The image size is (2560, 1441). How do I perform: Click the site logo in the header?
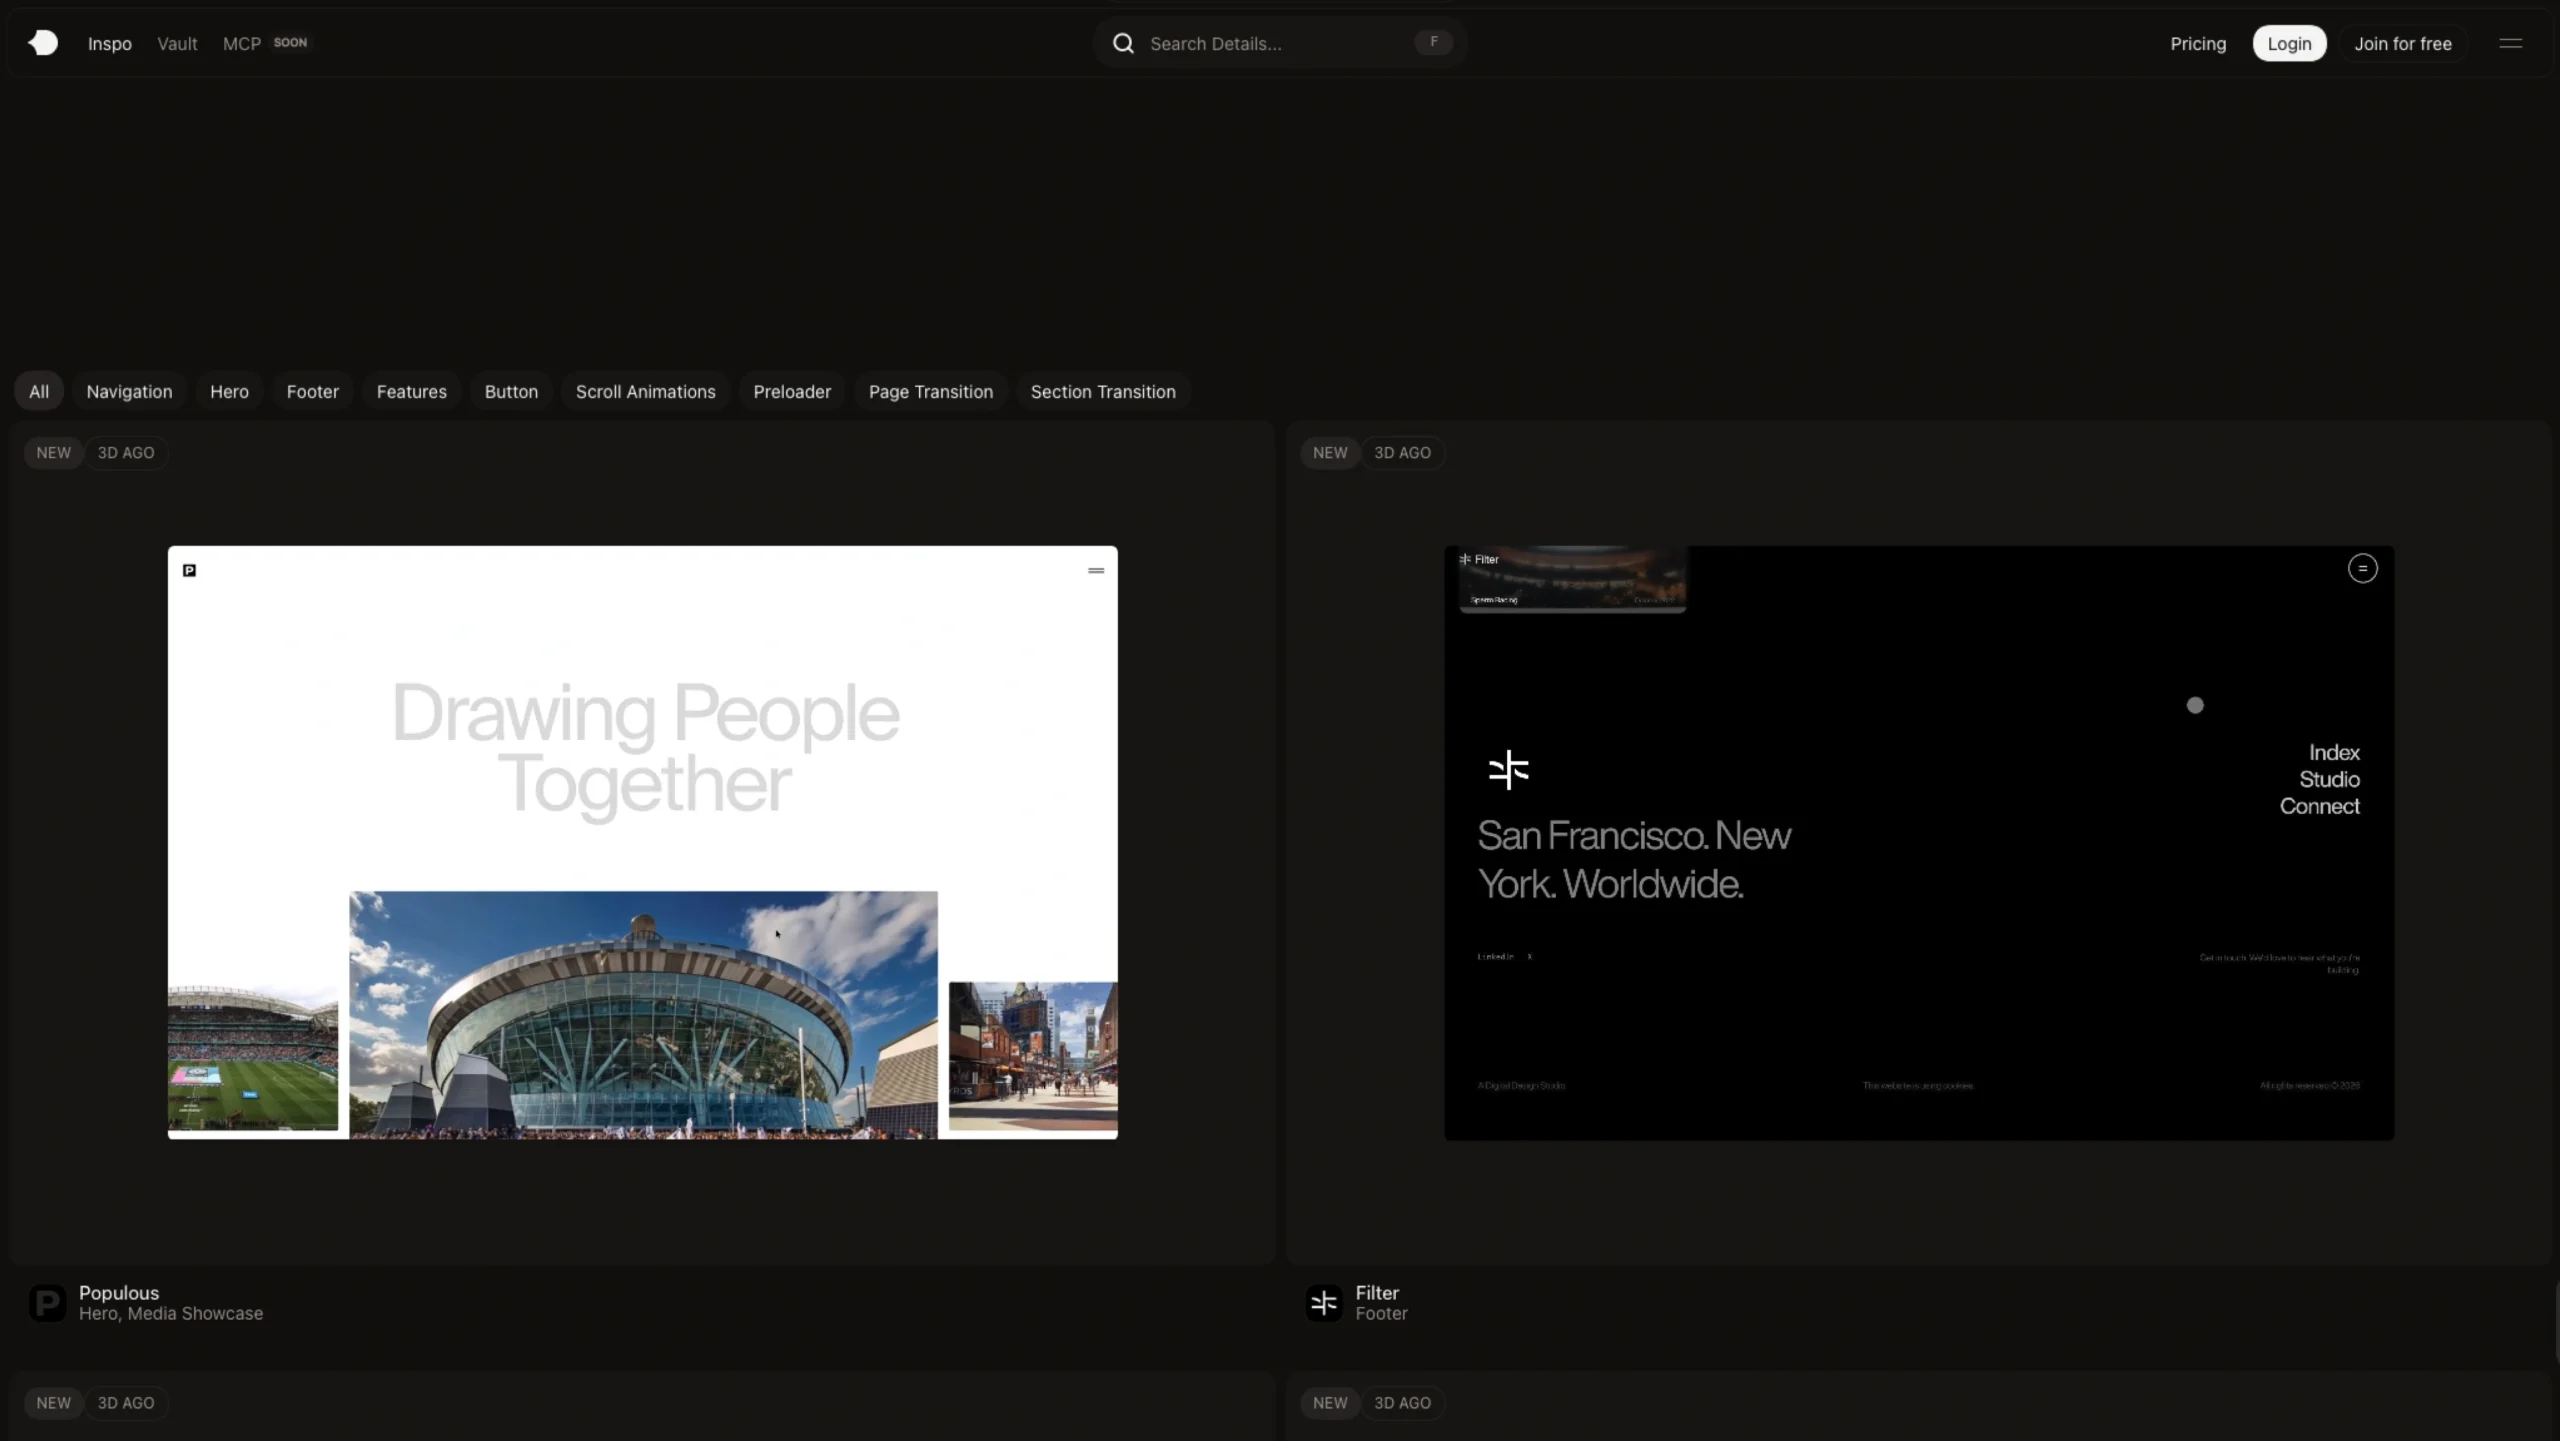click(x=43, y=43)
